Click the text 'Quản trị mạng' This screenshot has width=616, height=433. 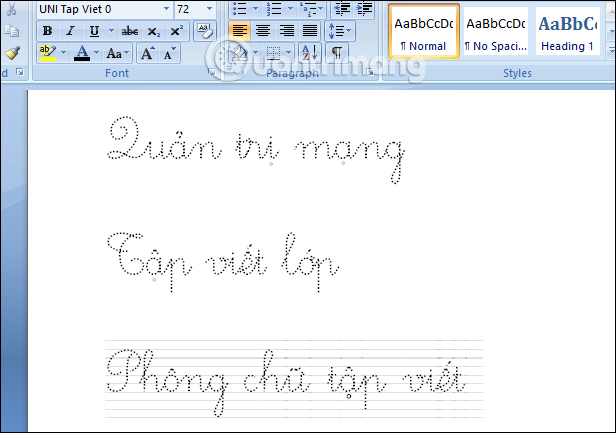(256, 150)
